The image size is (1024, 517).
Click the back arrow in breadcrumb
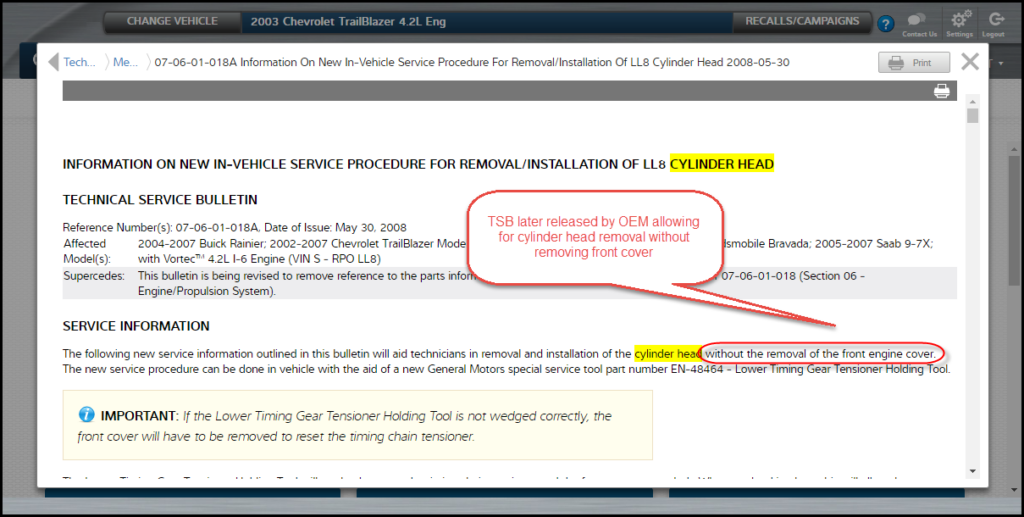pyautogui.click(x=53, y=62)
